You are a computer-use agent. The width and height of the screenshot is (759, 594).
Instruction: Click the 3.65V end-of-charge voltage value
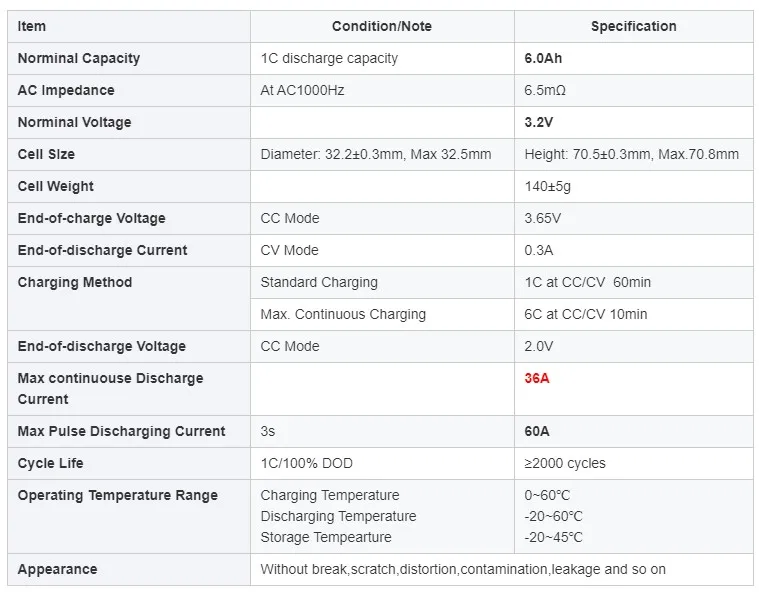pyautogui.click(x=543, y=218)
